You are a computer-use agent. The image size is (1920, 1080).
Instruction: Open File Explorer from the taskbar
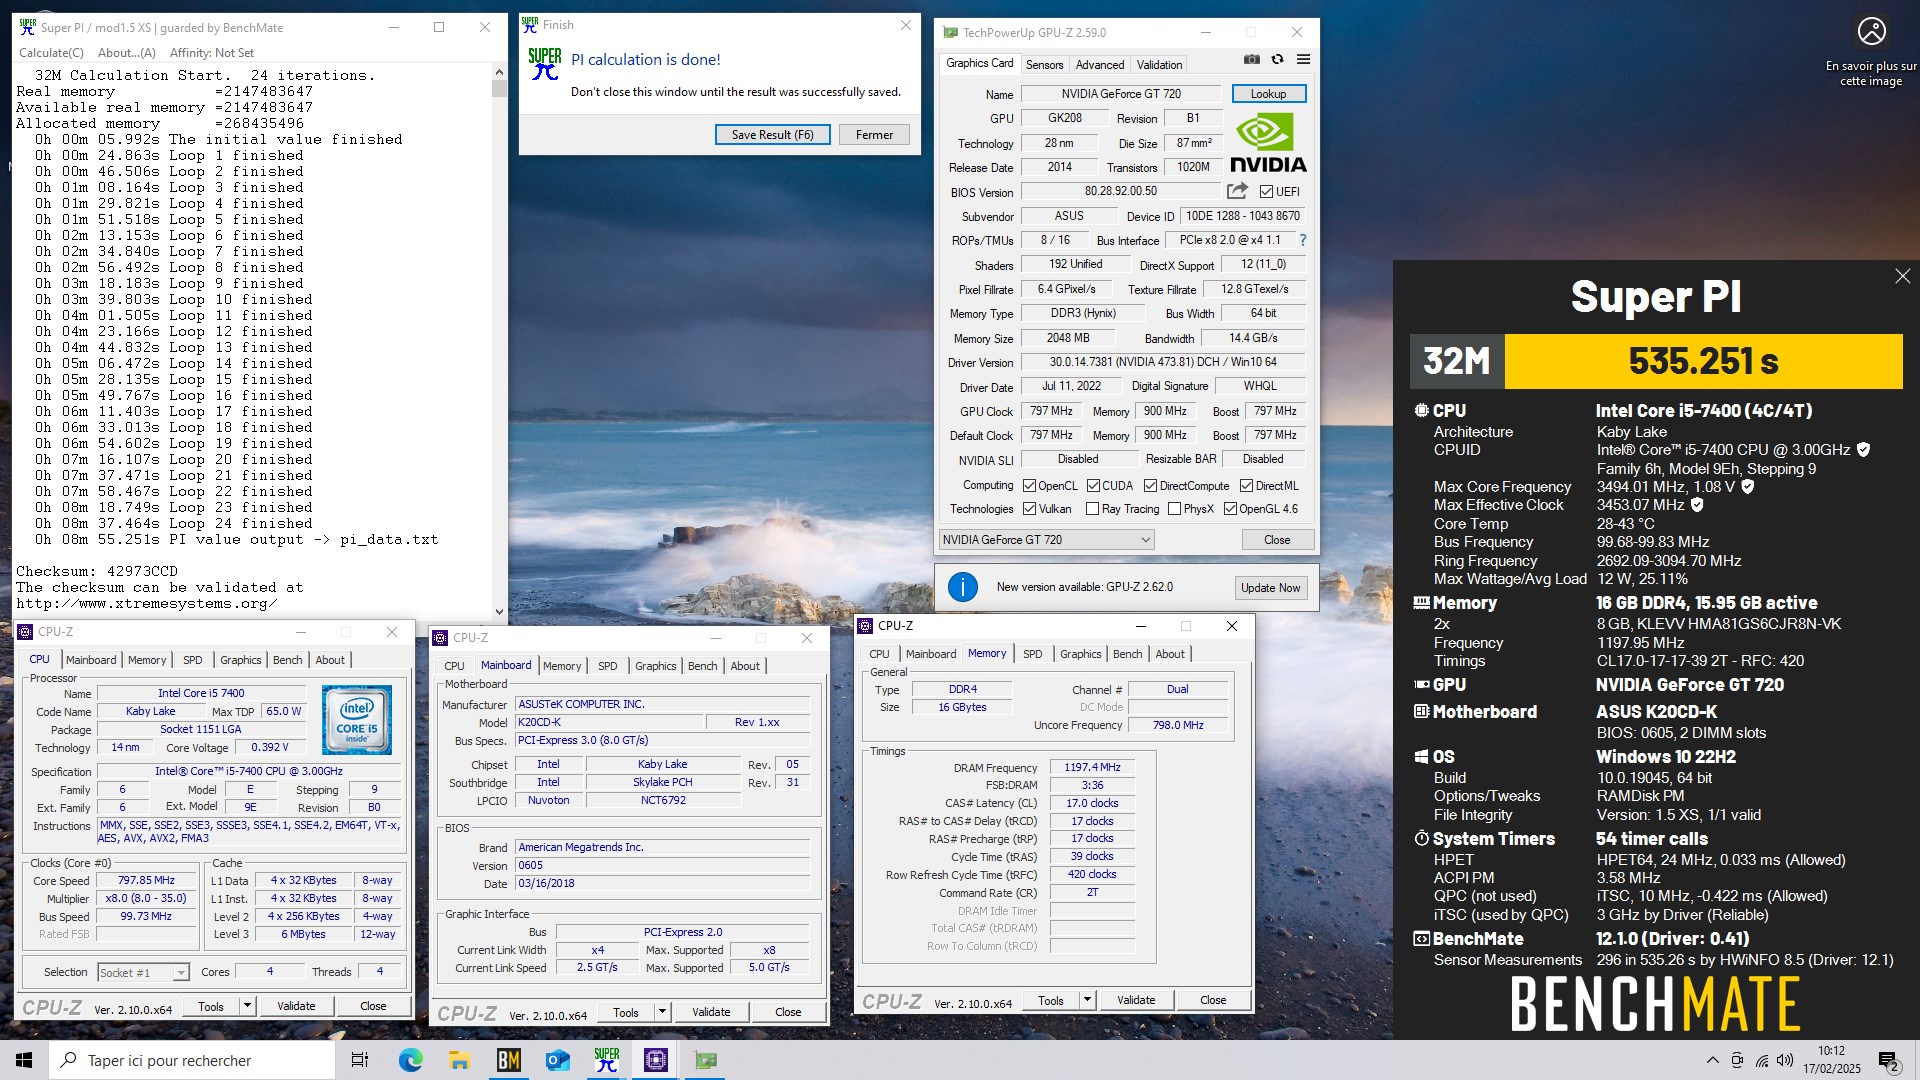tap(459, 1060)
